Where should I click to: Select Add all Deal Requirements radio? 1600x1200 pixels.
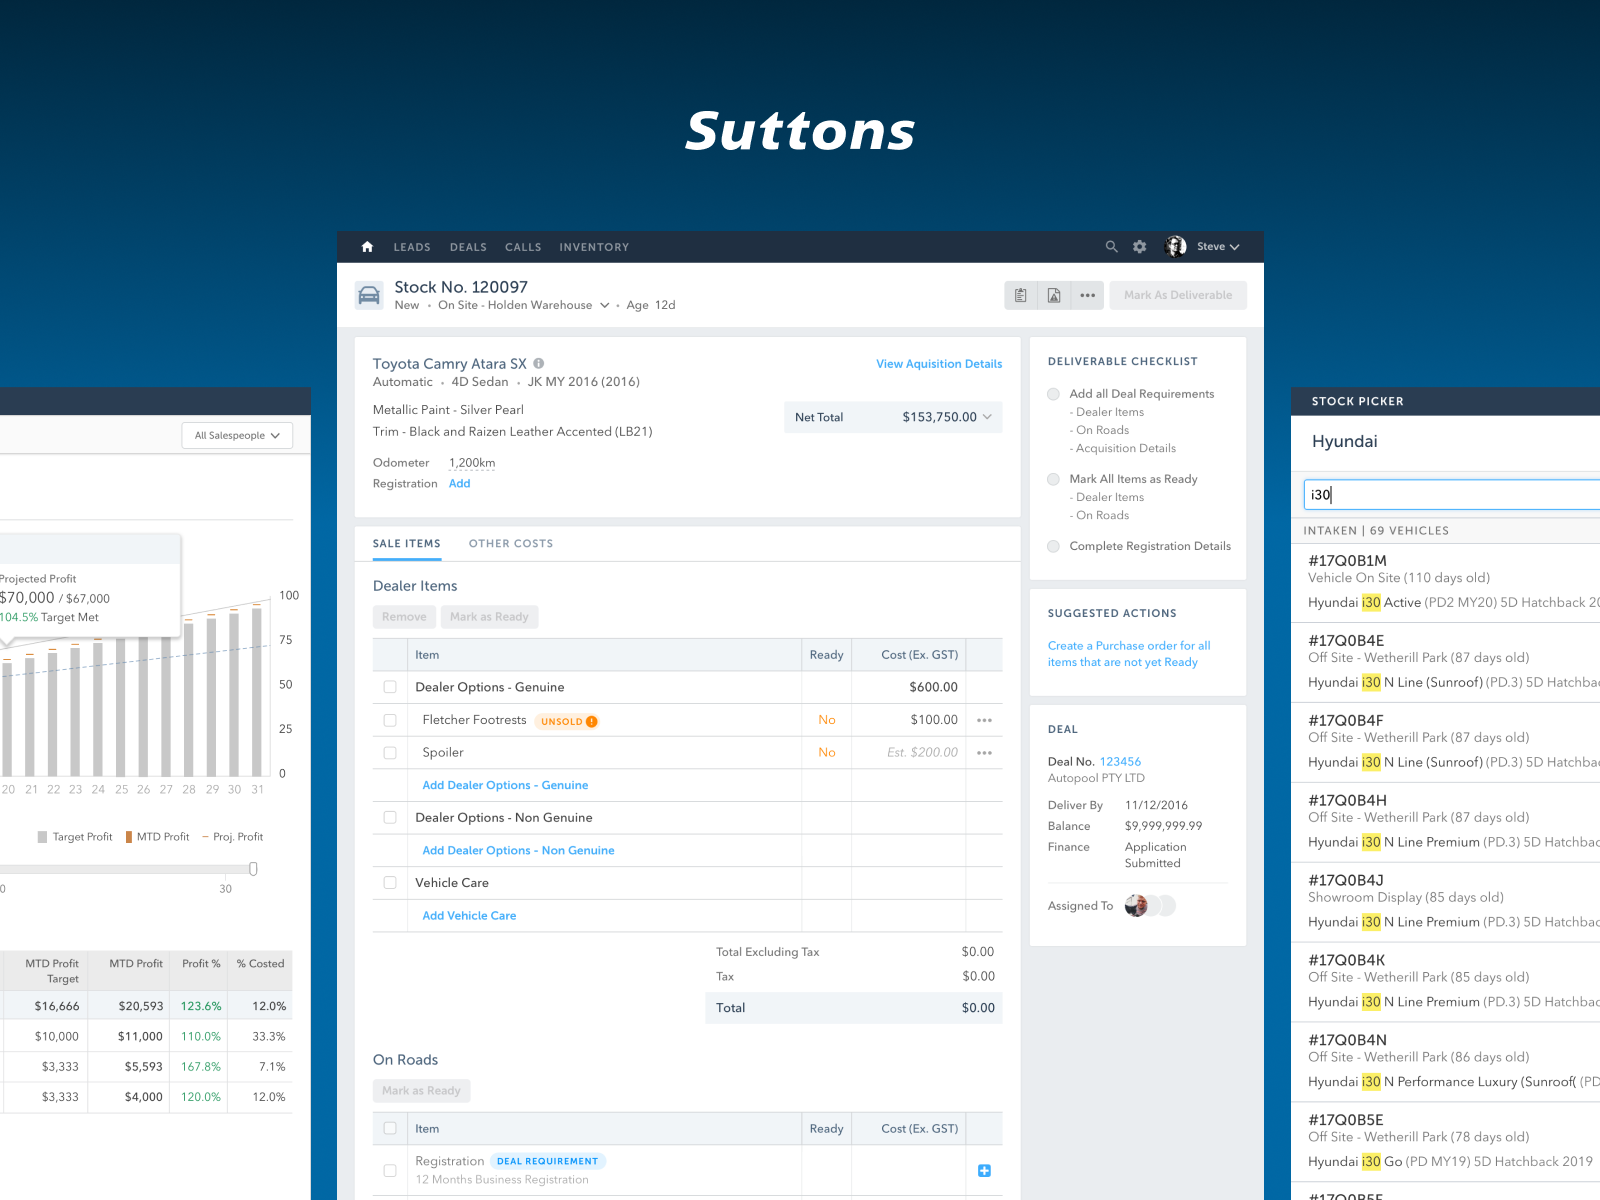click(x=1053, y=394)
